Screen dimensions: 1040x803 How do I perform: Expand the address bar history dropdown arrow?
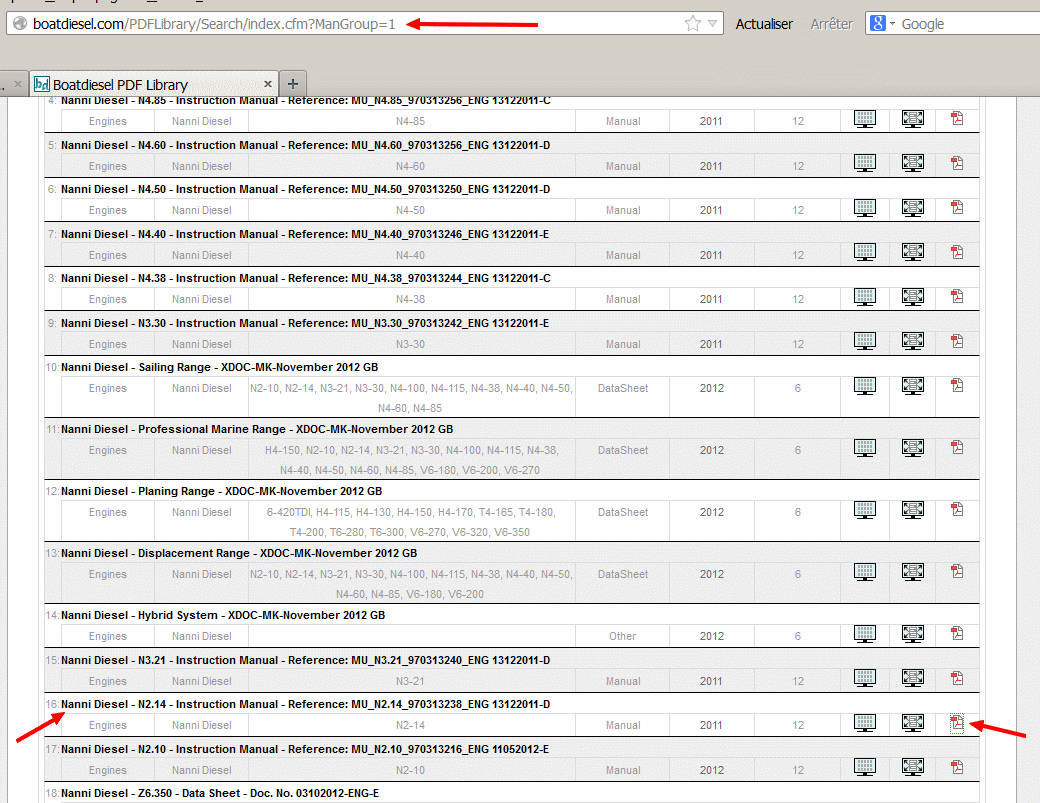[712, 24]
